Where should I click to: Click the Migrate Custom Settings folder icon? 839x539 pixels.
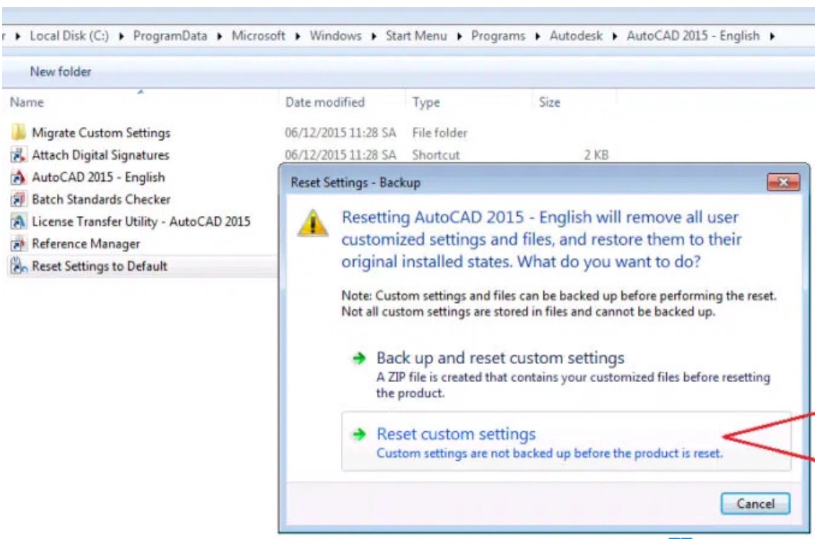click(x=18, y=133)
